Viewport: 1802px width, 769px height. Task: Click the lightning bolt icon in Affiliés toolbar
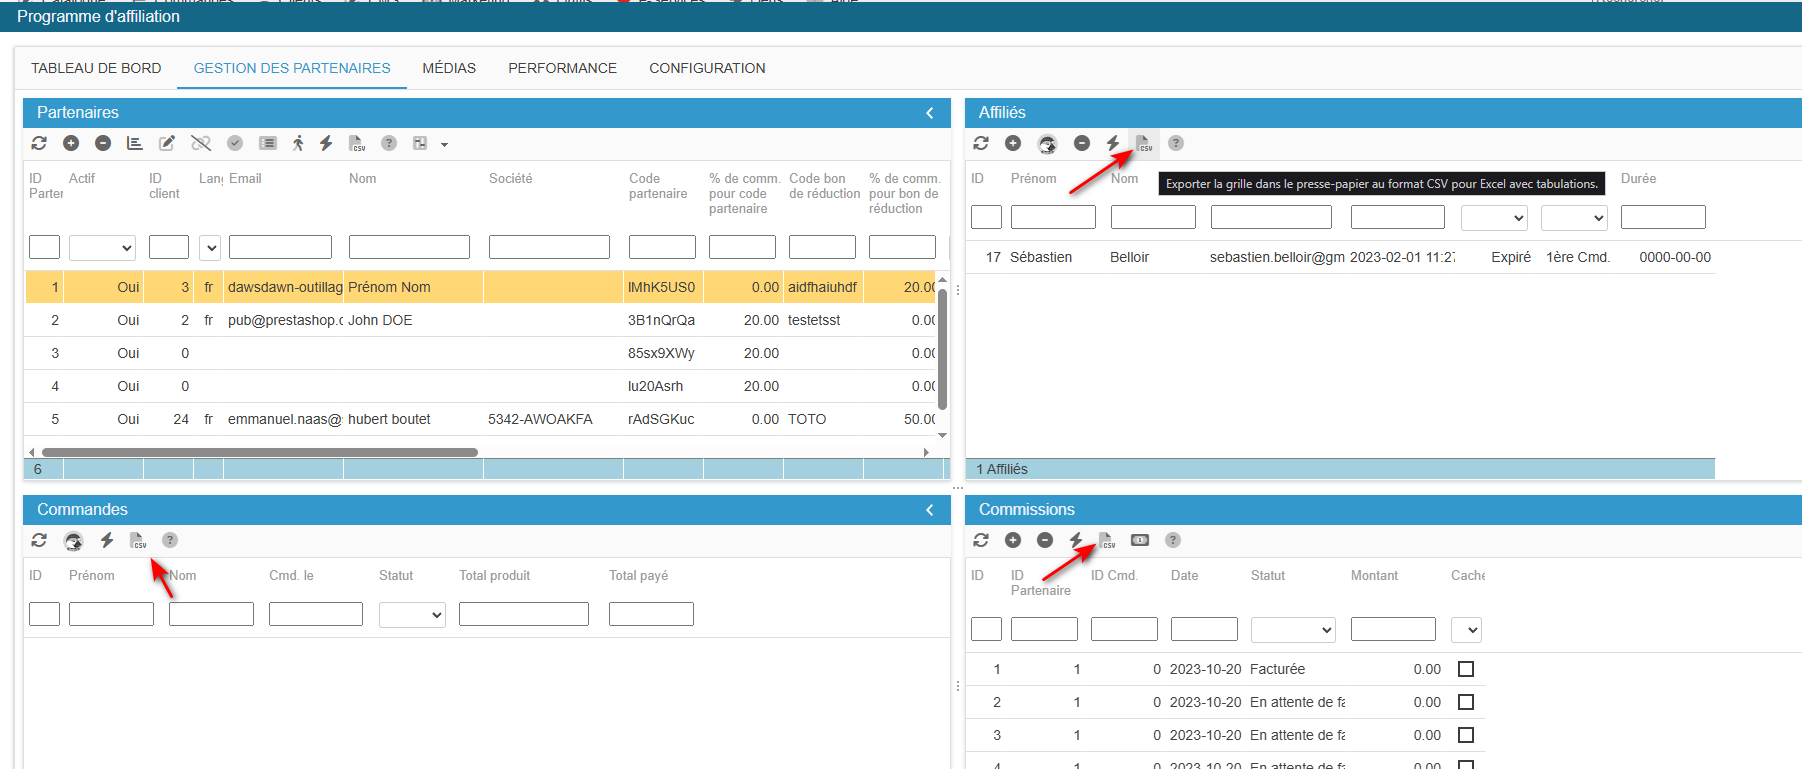[1113, 143]
